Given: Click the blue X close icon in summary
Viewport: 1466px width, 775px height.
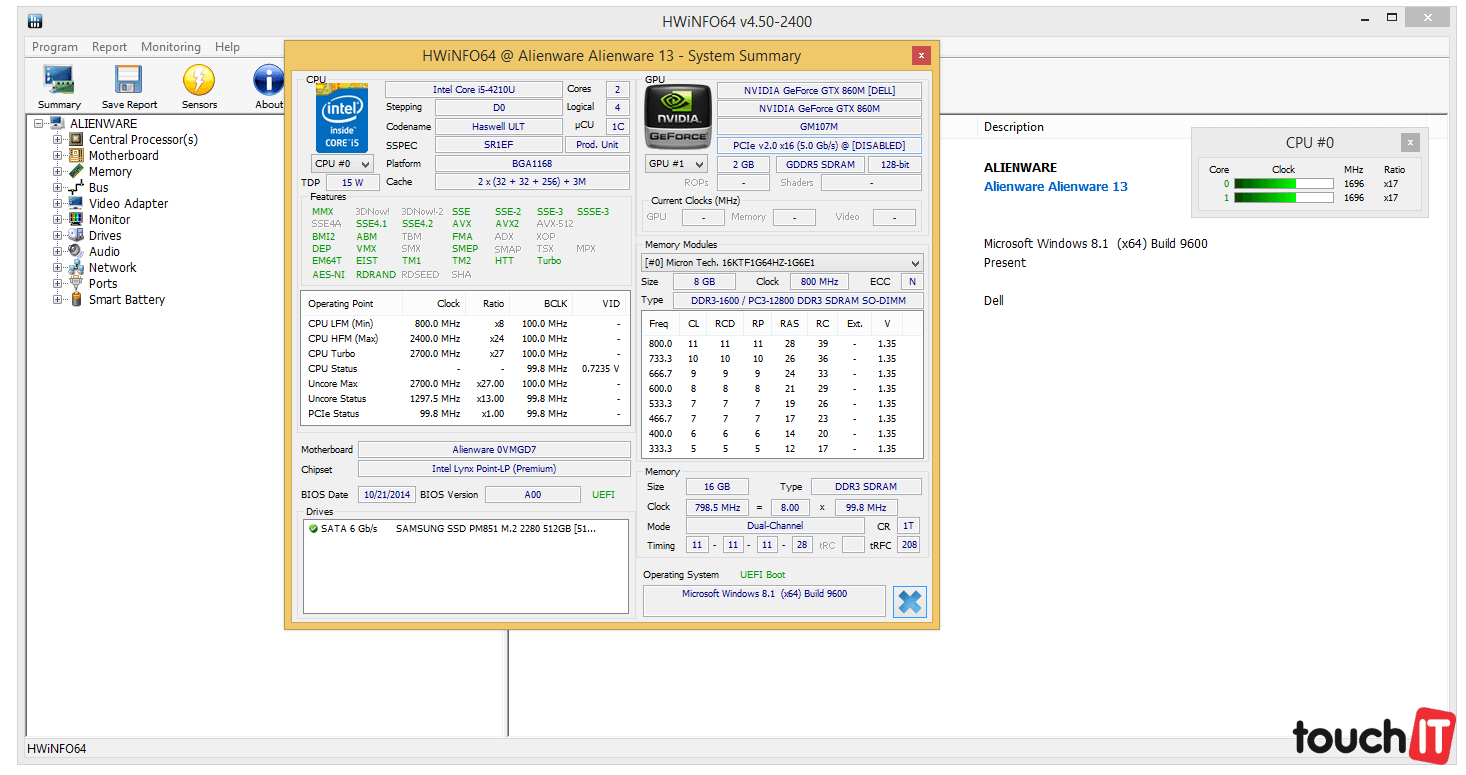Looking at the screenshot, I should coord(910,602).
